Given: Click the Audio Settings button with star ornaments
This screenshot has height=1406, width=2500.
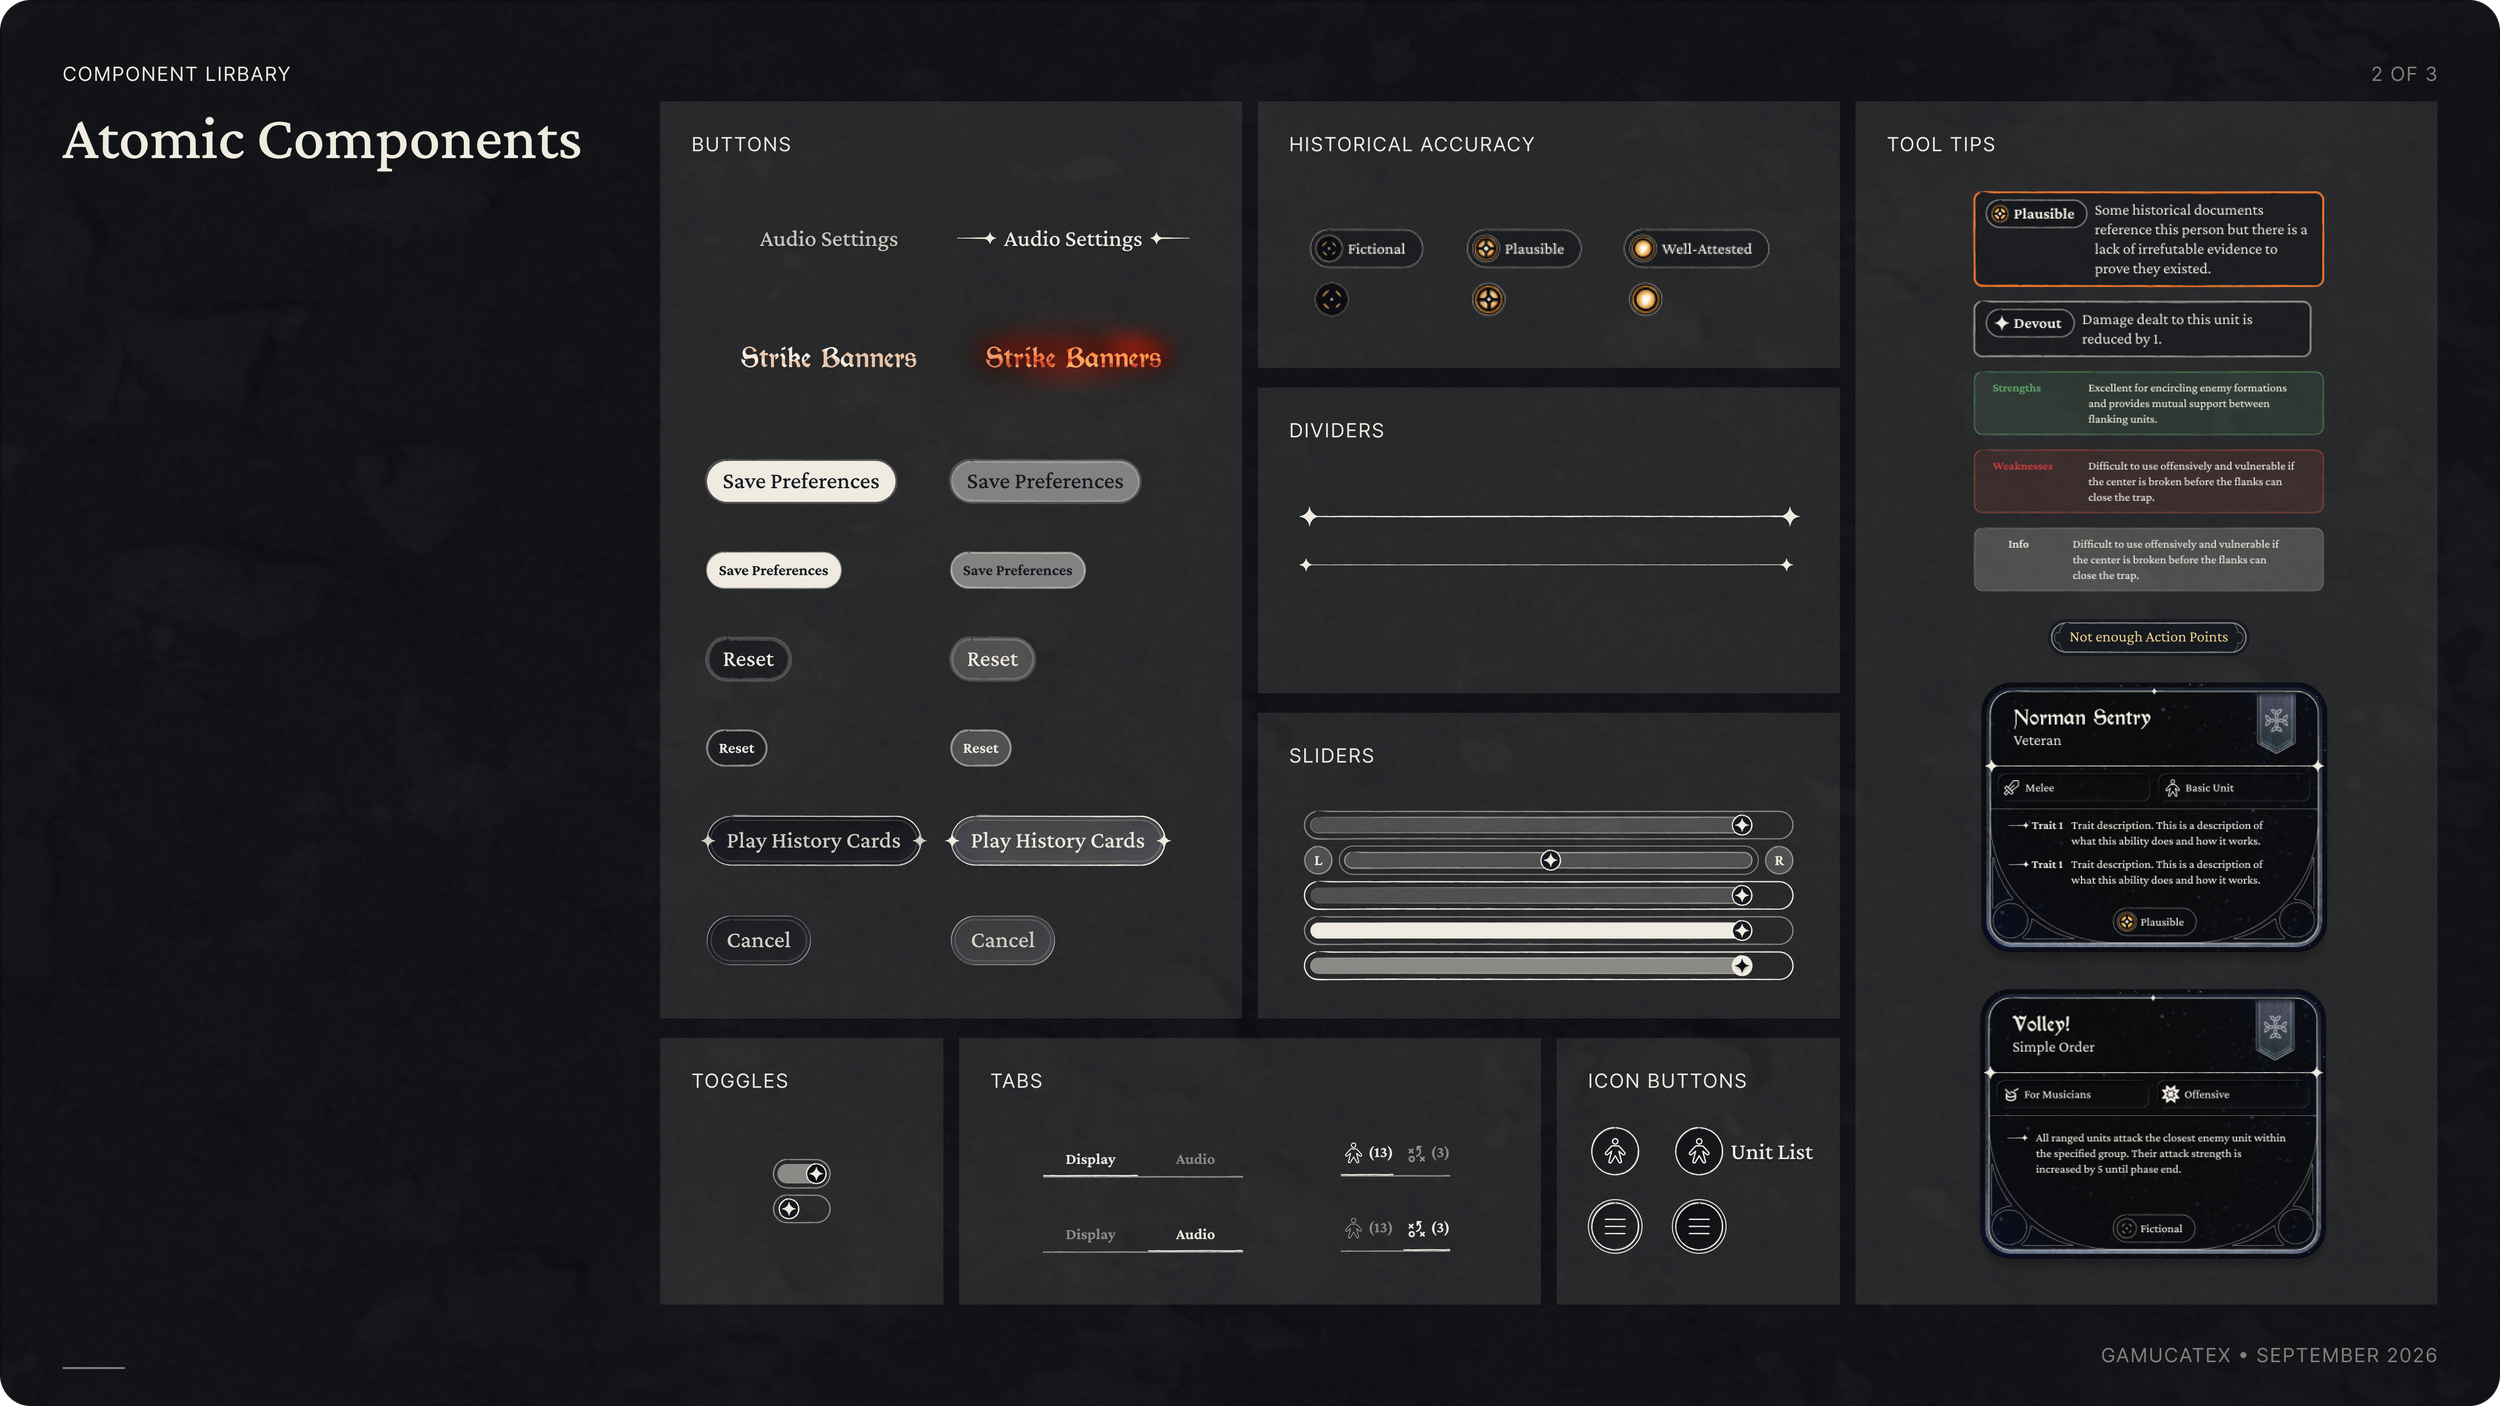Looking at the screenshot, I should pyautogui.click(x=1073, y=239).
